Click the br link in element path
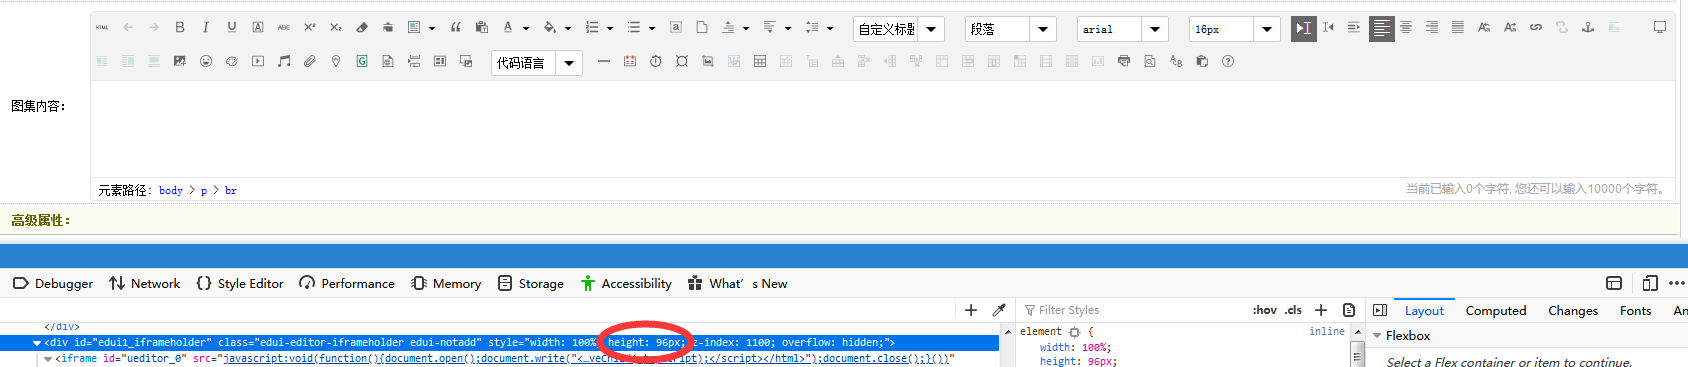This screenshot has height=367, width=1688. (x=231, y=190)
